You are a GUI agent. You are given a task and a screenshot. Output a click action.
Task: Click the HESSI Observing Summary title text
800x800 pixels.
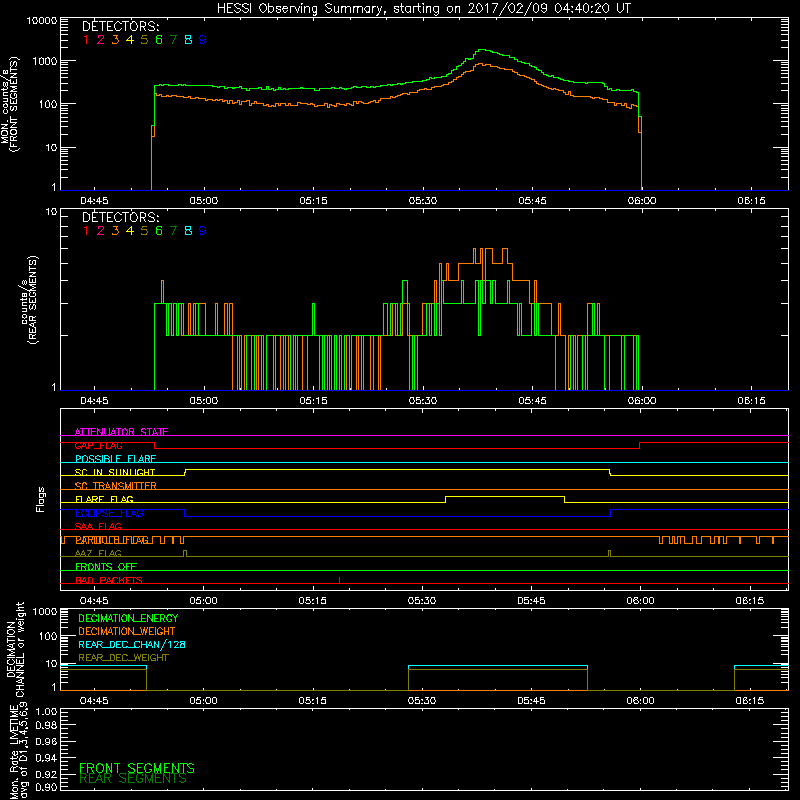(423, 8)
